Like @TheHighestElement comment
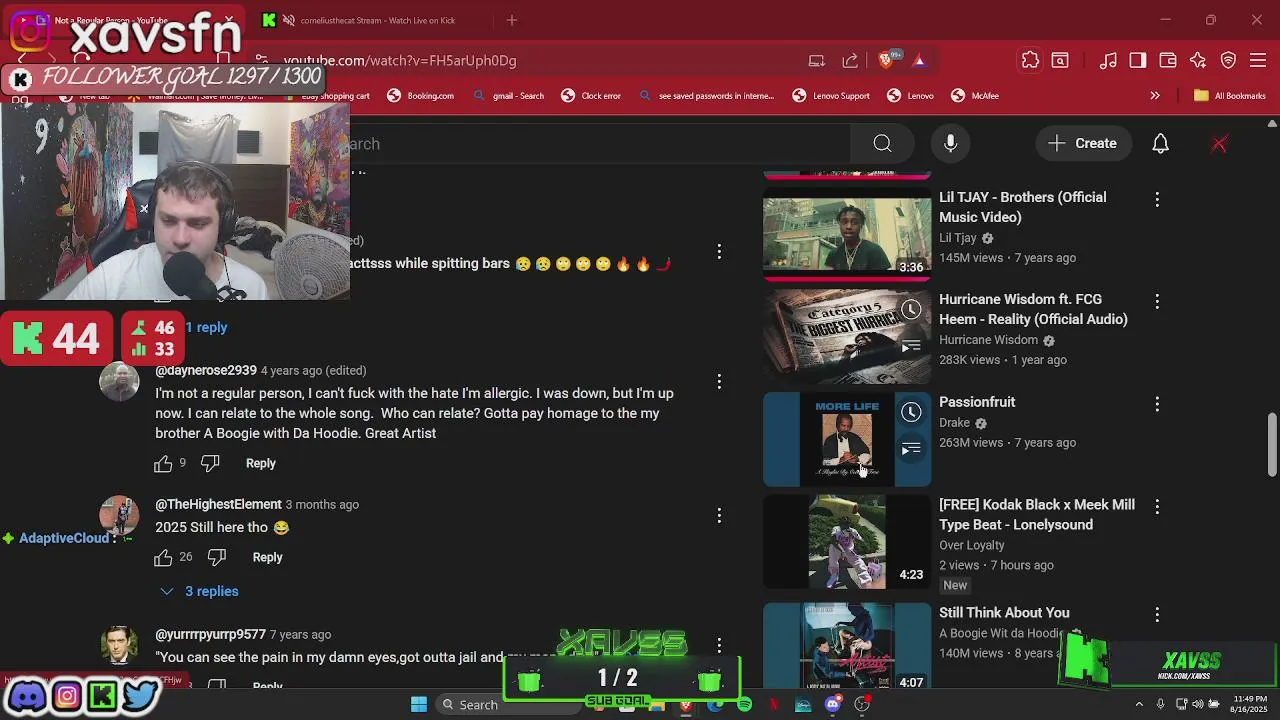 (163, 557)
